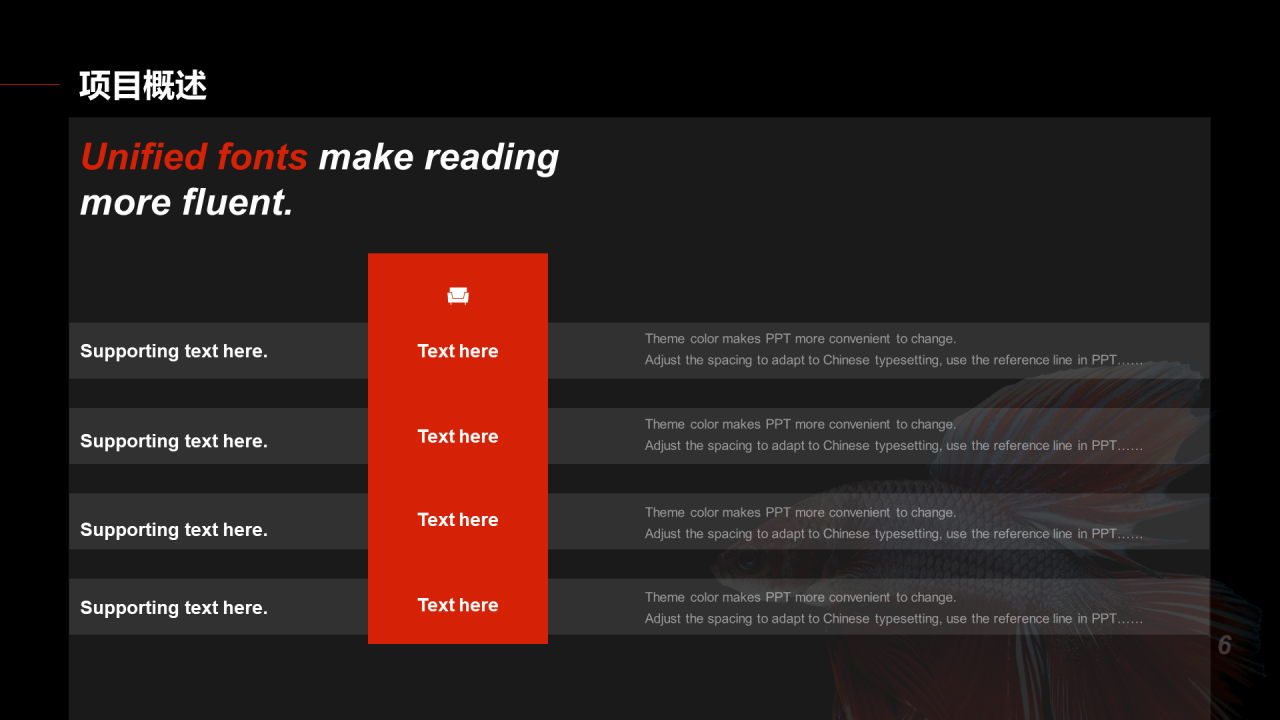1280x720 pixels.
Task: Select second row's "Adjust the spacing" line
Action: click(894, 446)
